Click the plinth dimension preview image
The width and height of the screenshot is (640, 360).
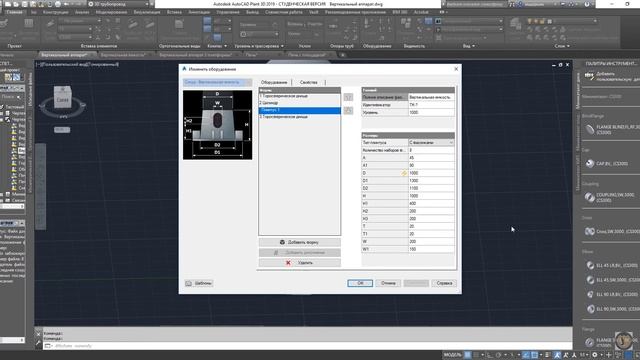tap(218, 125)
